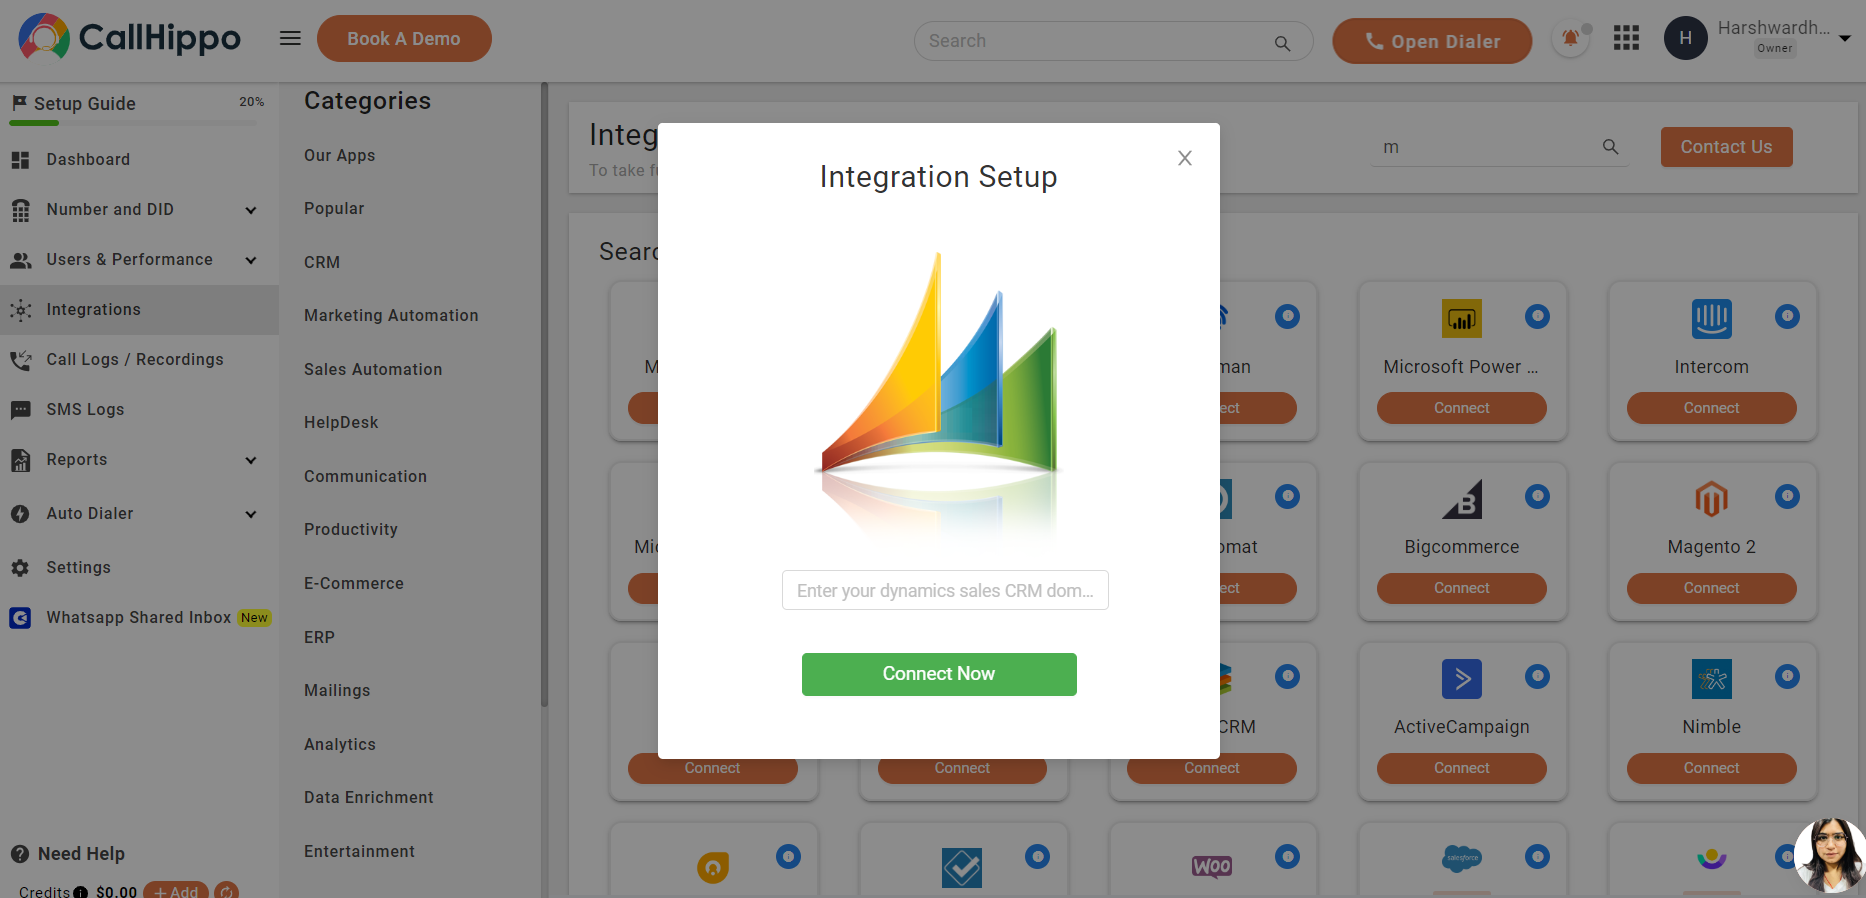The width and height of the screenshot is (1866, 898).
Task: Click the integrations search magnifier icon
Action: (x=1610, y=147)
